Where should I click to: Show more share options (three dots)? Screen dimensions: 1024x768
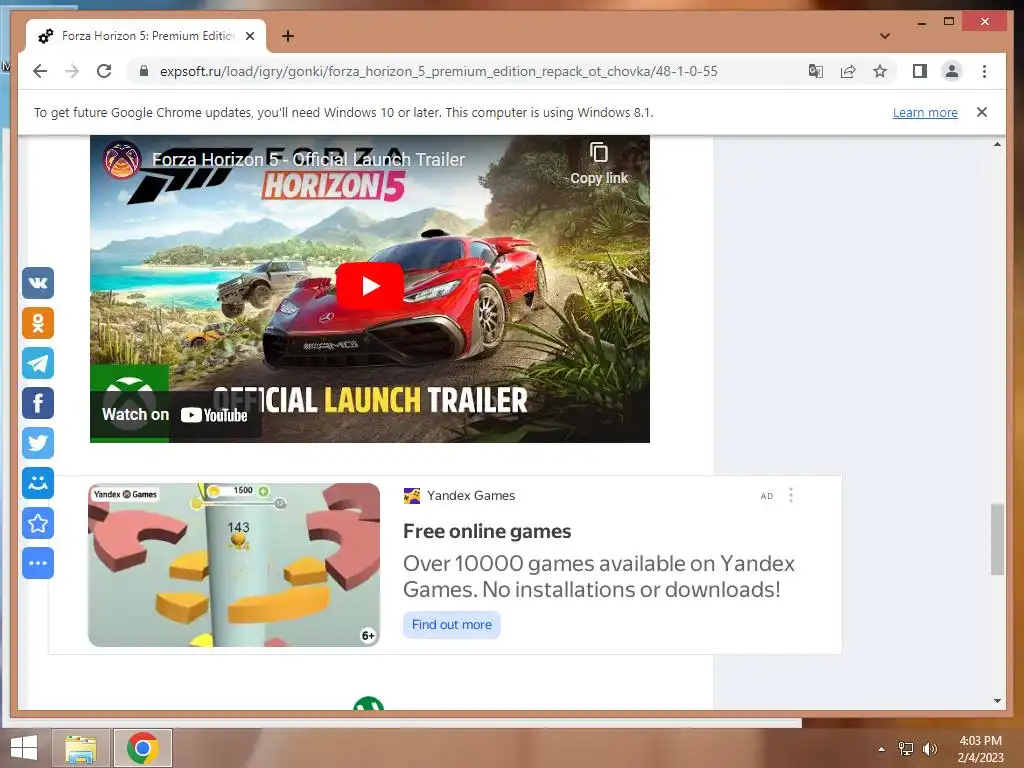pyautogui.click(x=38, y=563)
